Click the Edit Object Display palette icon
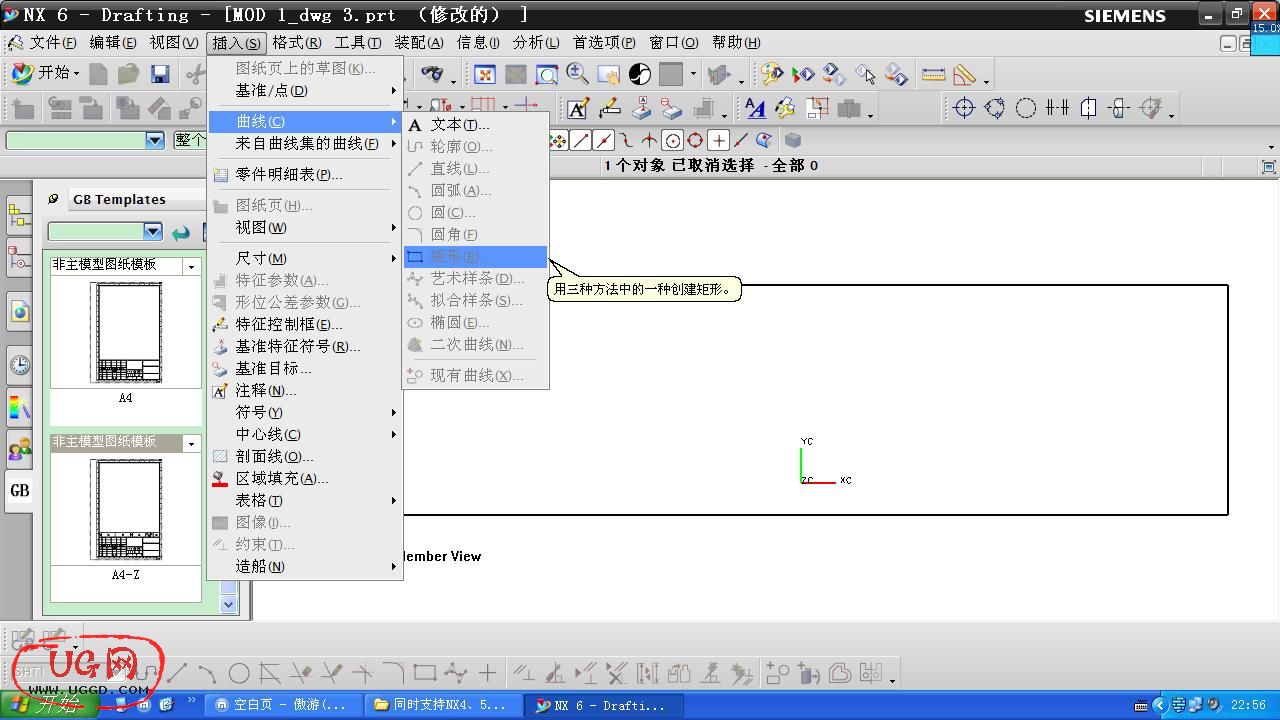The height and width of the screenshot is (720, 1280). 771,74
